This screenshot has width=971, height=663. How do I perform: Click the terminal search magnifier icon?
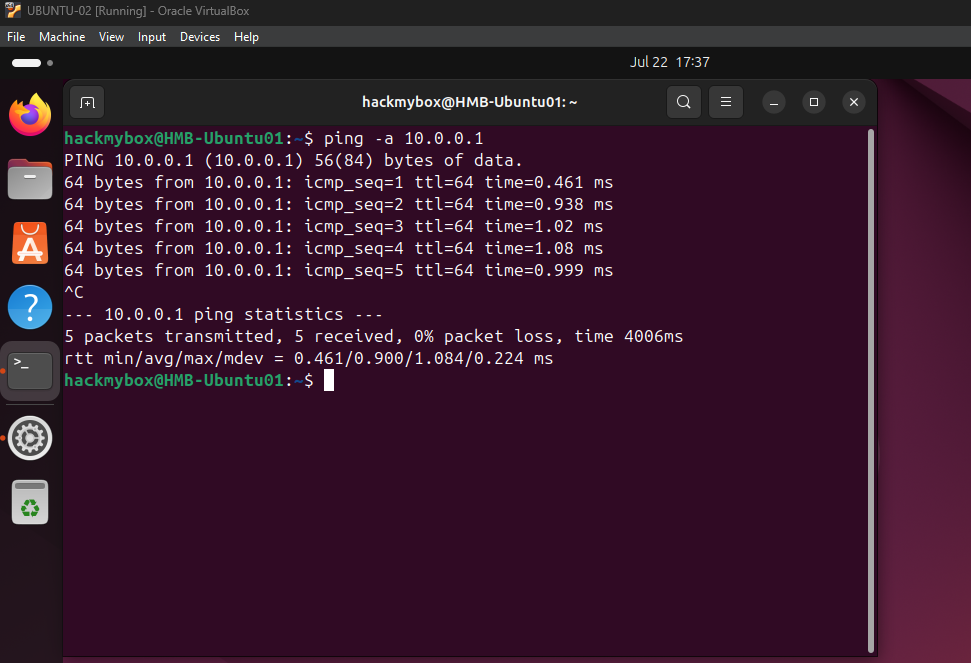683,102
